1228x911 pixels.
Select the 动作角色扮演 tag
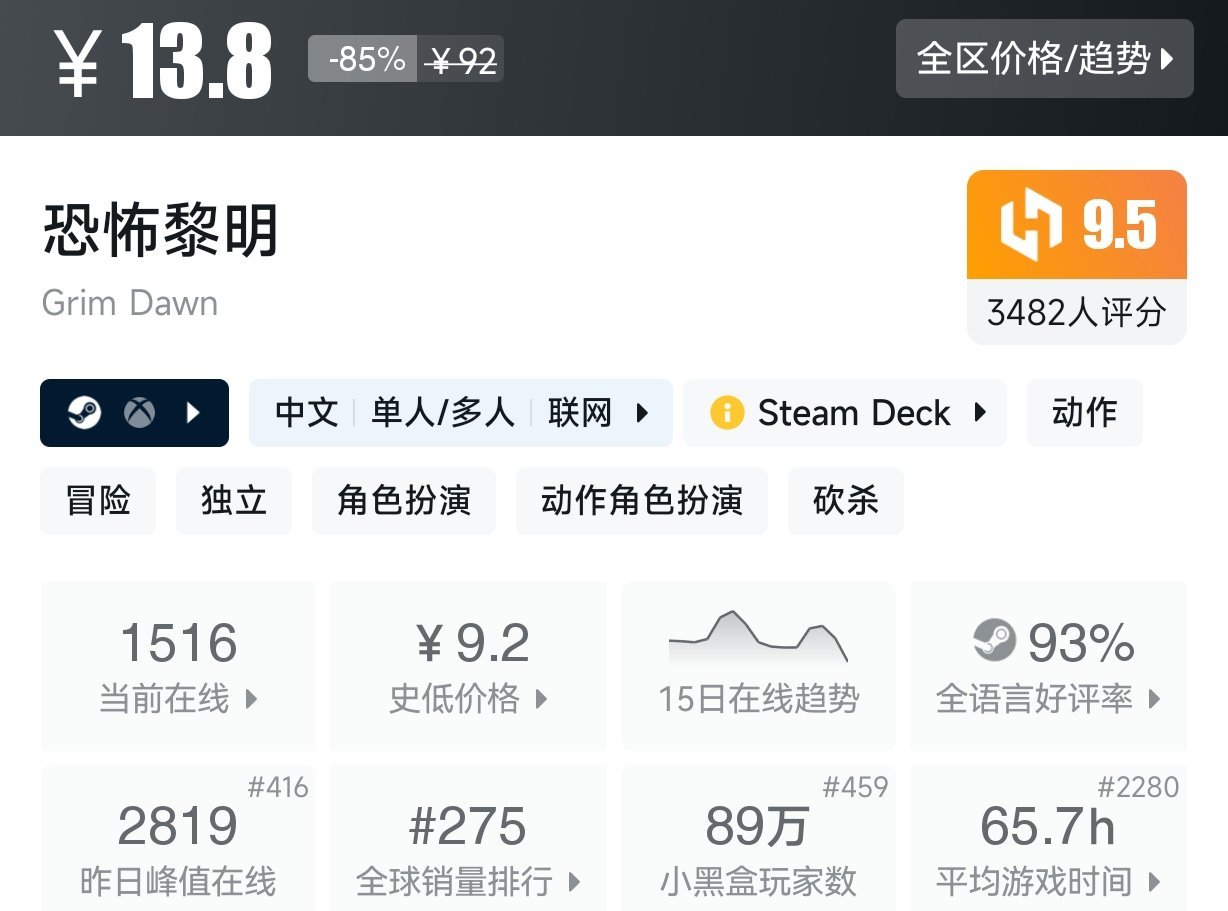tap(642, 501)
